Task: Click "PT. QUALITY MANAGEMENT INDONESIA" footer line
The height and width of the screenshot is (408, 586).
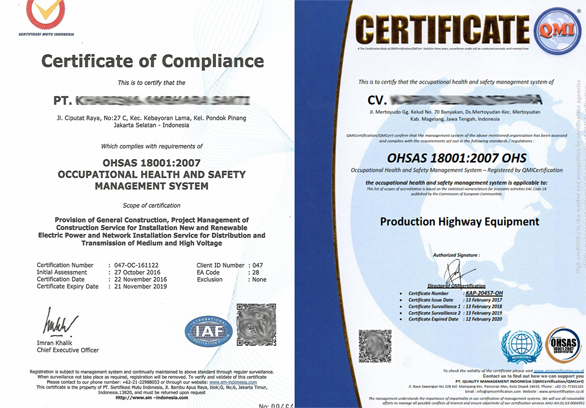Action: (519, 381)
